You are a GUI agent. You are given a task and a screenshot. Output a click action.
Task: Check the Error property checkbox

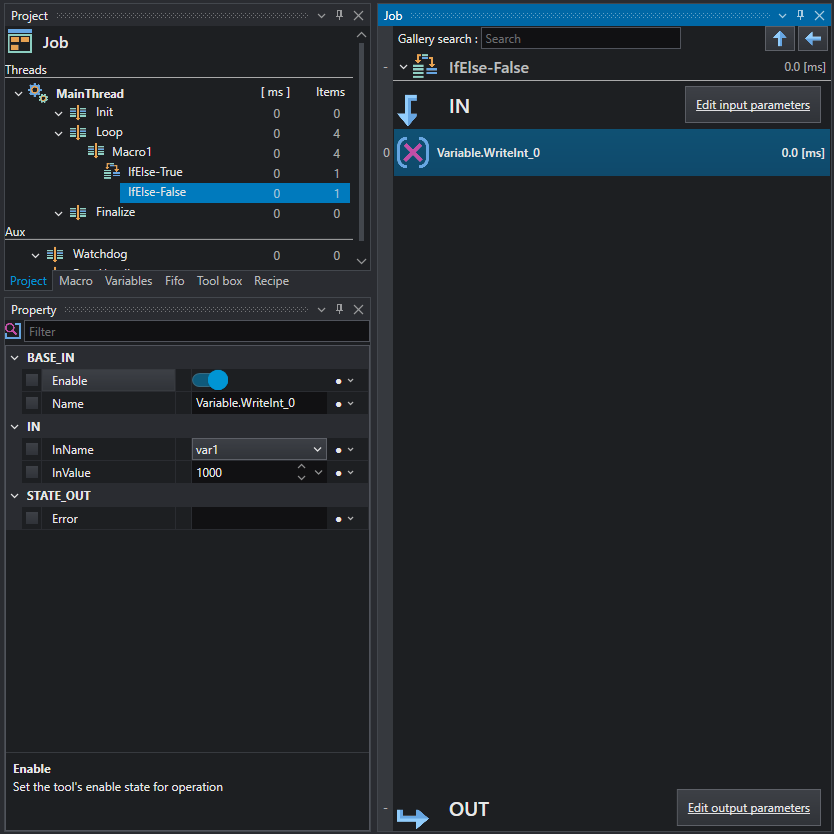(32, 518)
